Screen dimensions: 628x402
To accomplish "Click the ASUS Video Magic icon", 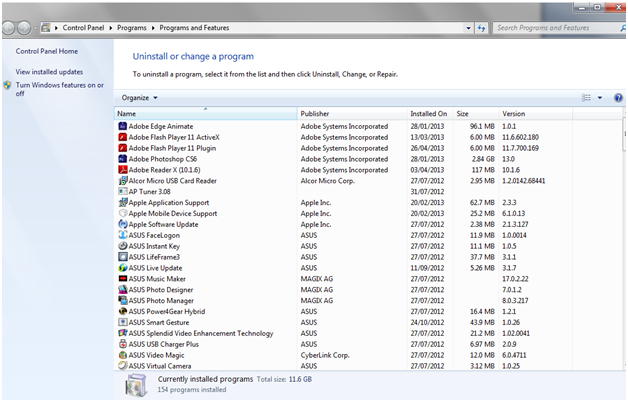I will point(123,355).
